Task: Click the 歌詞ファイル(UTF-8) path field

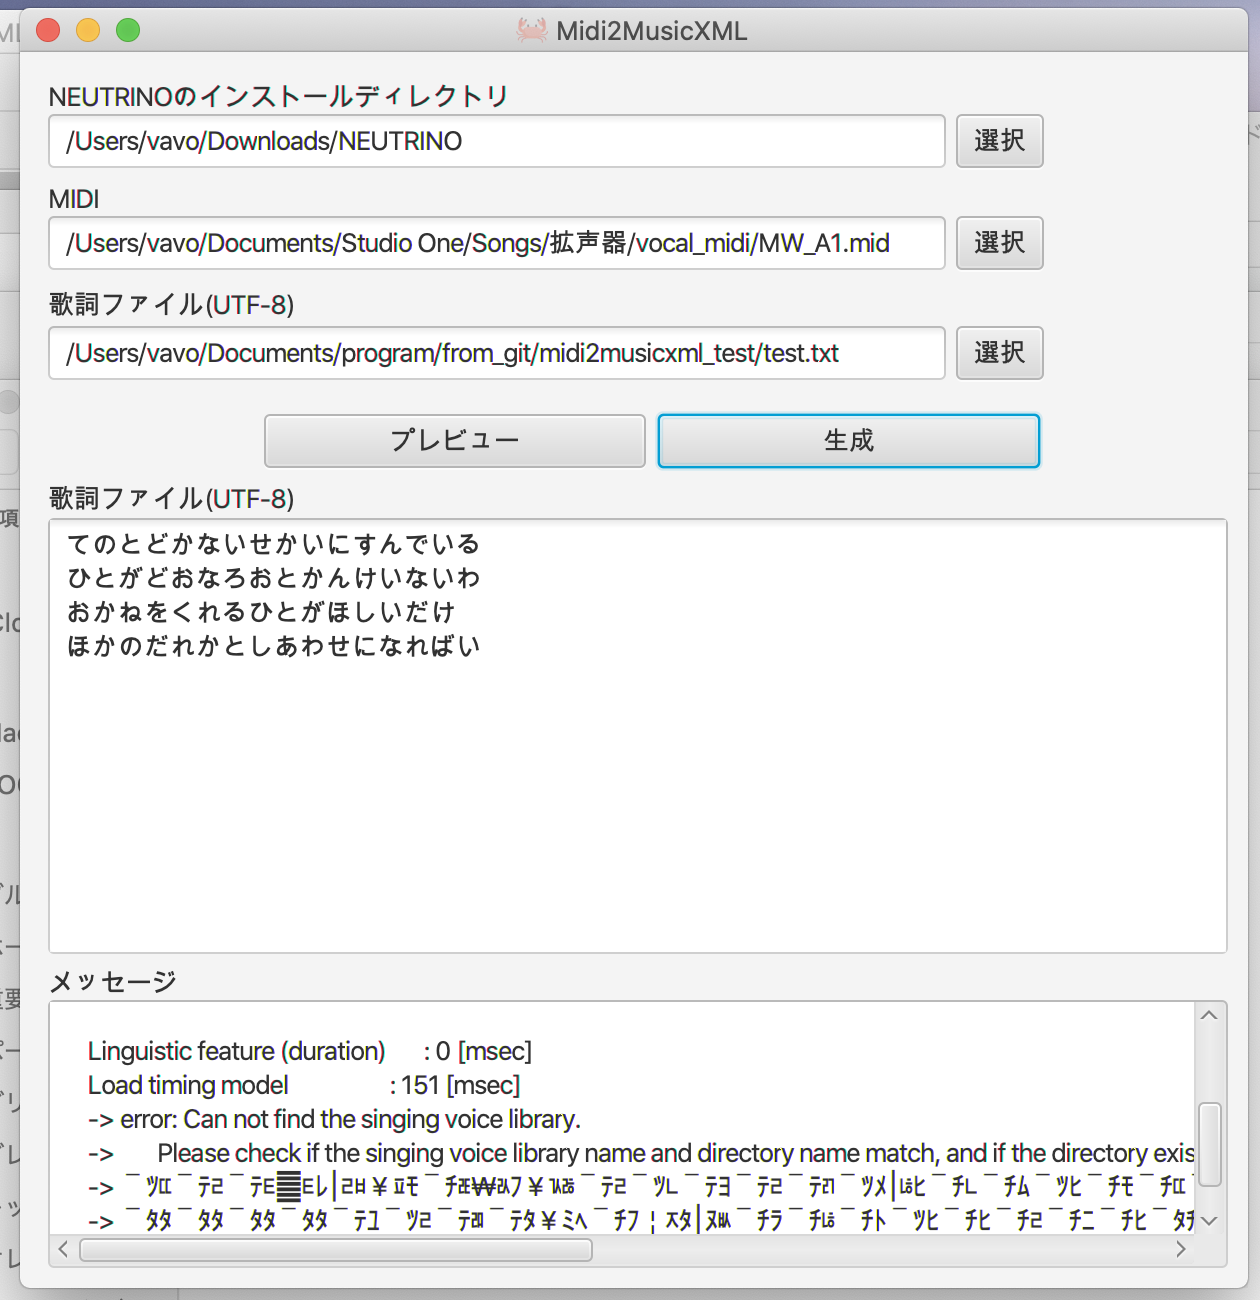Action: (497, 353)
